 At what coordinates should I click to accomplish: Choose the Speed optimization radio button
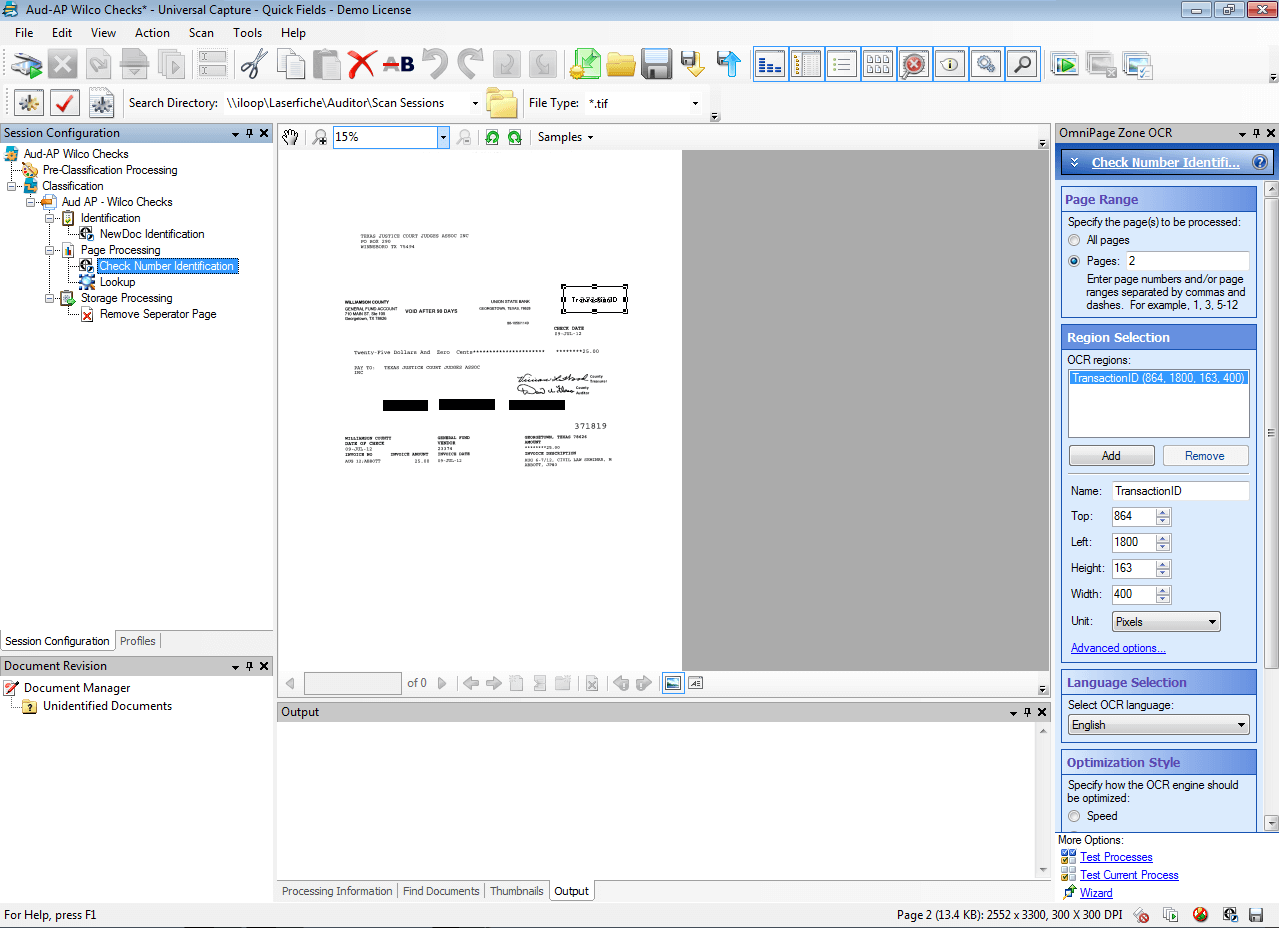(1075, 816)
